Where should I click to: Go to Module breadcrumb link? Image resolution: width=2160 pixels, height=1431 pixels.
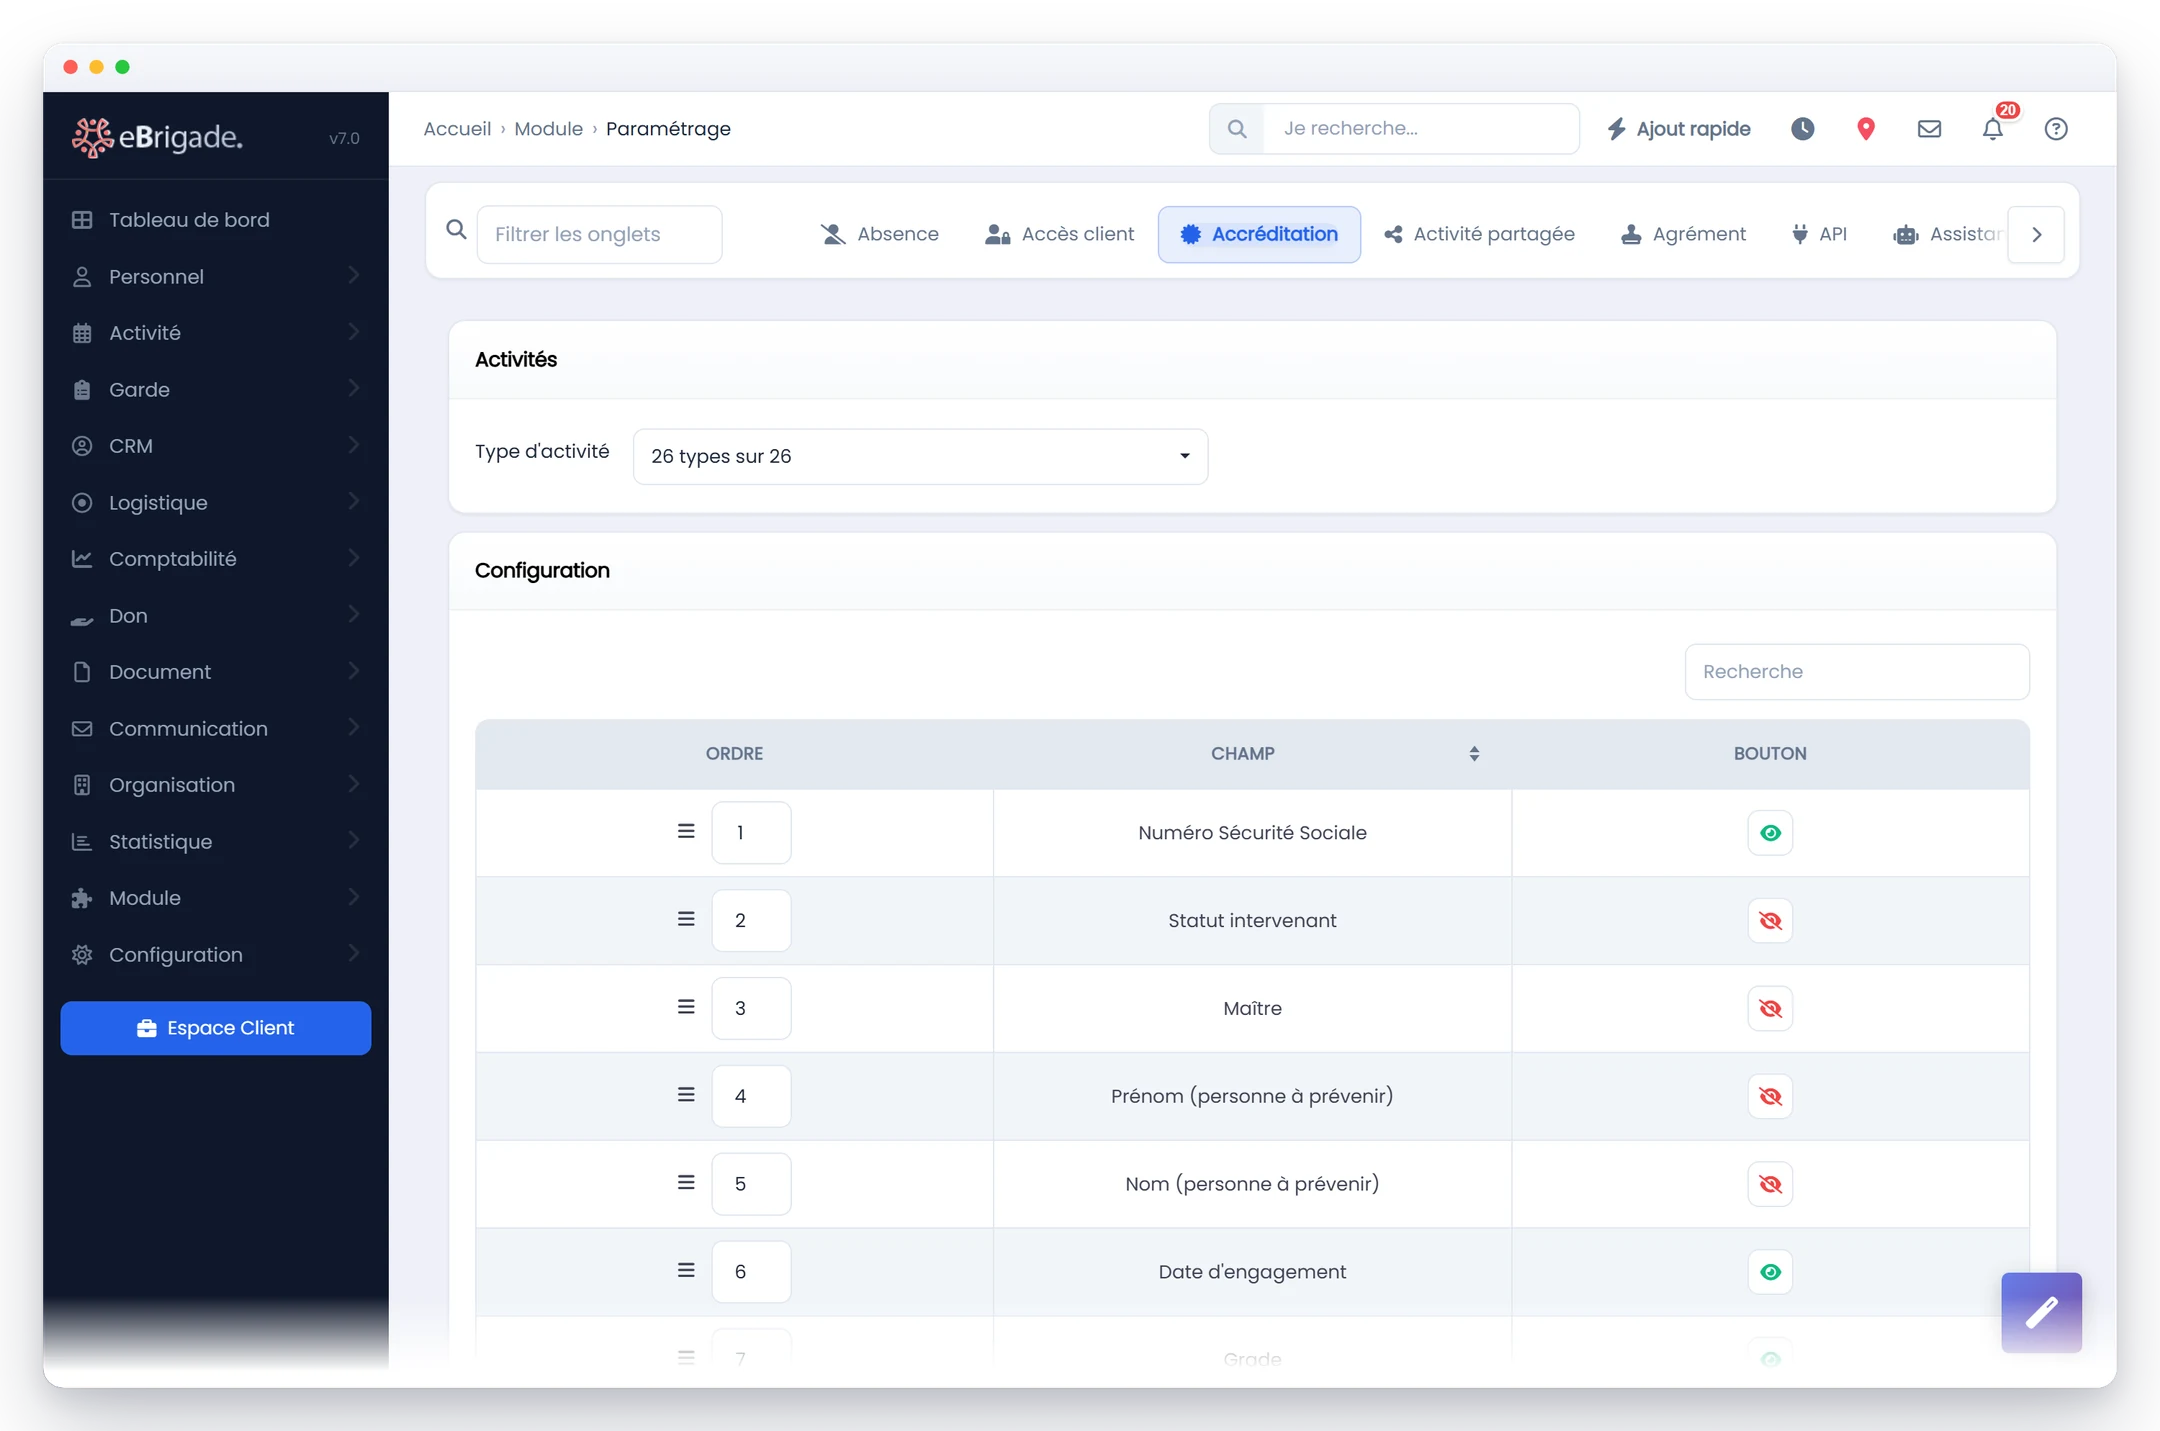(x=548, y=129)
